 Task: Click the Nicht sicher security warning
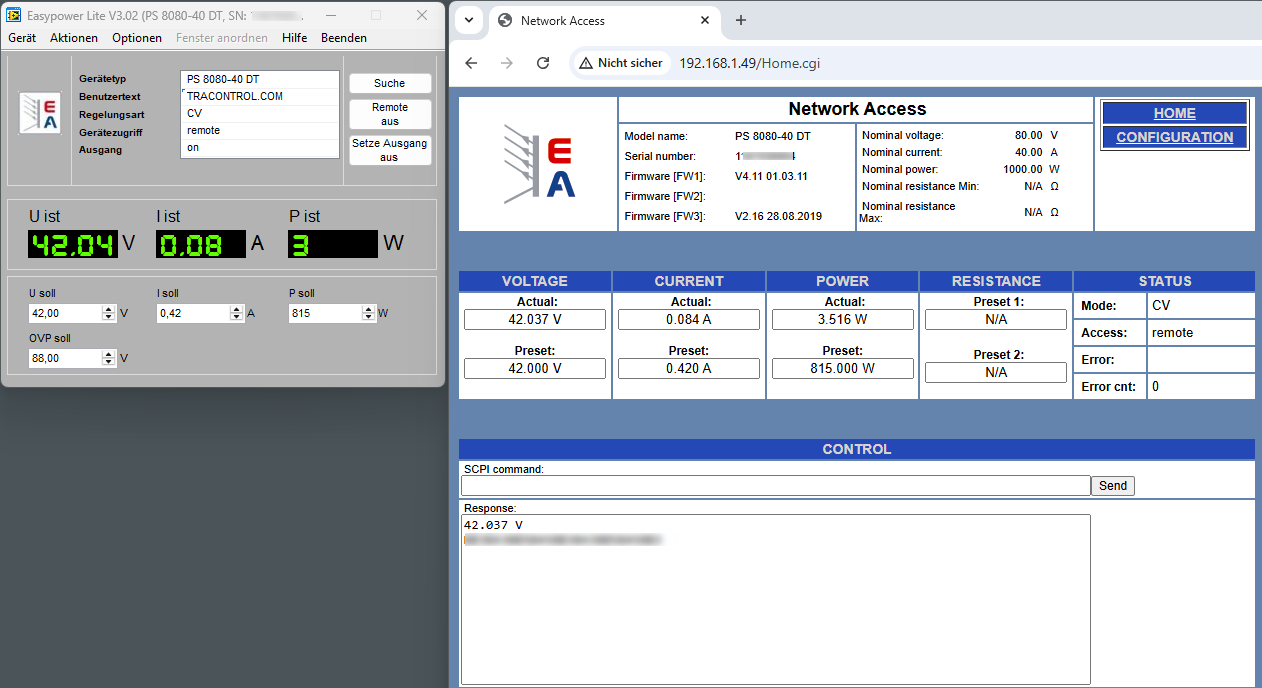620,63
